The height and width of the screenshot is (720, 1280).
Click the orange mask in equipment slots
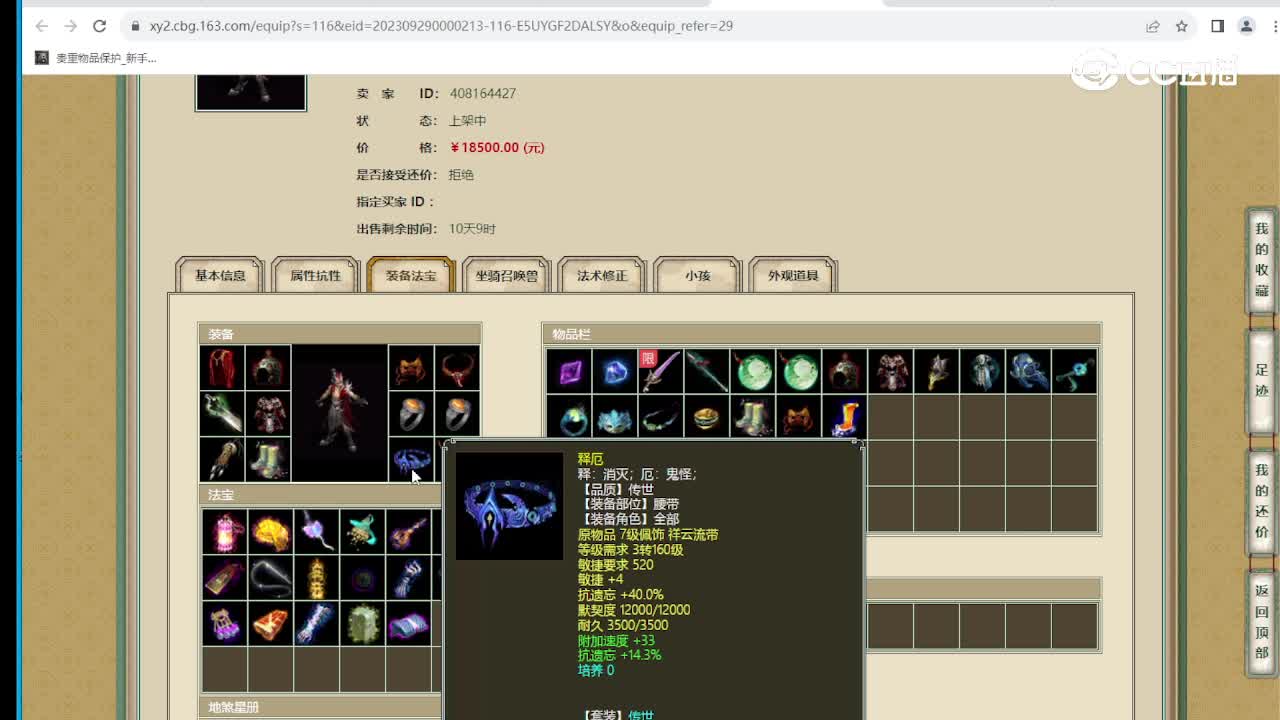click(x=411, y=368)
